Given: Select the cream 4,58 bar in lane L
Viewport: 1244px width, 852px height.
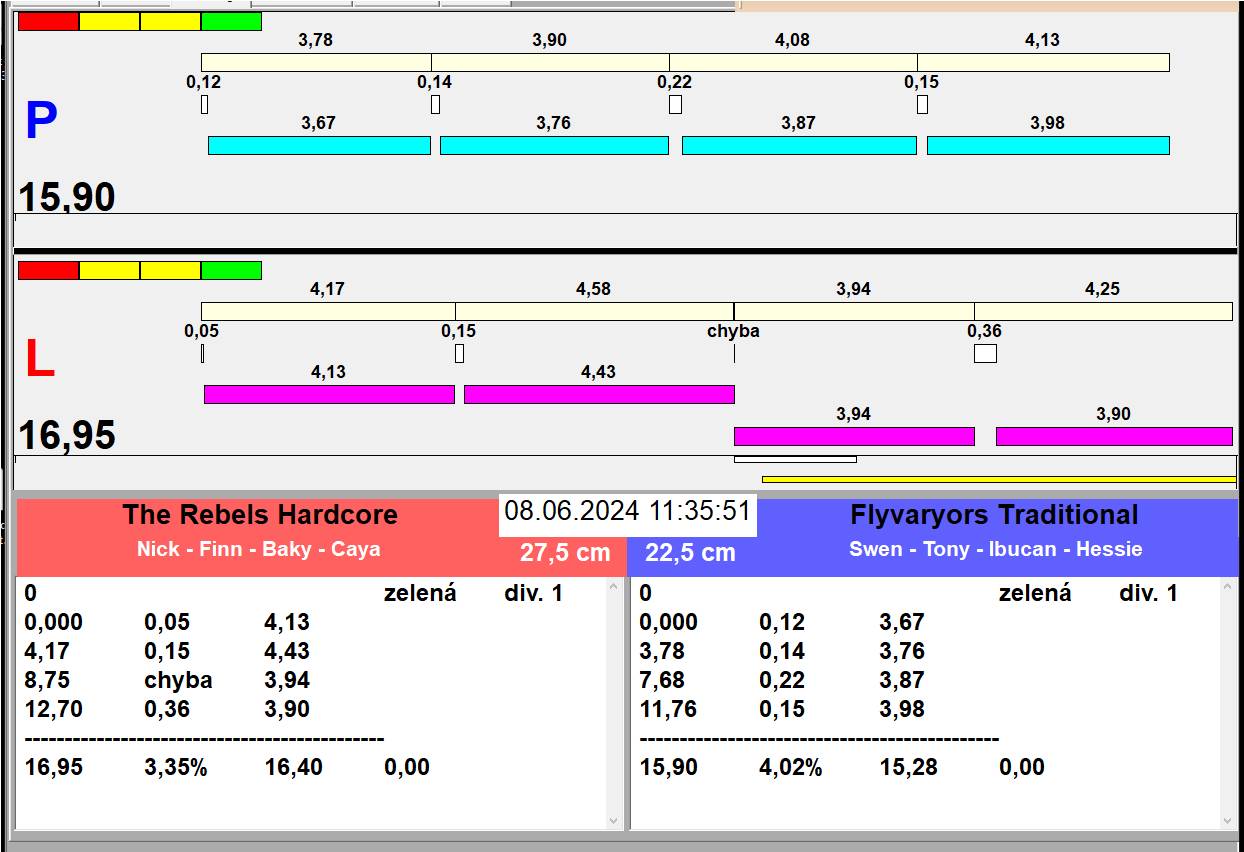Looking at the screenshot, I should click(x=594, y=311).
